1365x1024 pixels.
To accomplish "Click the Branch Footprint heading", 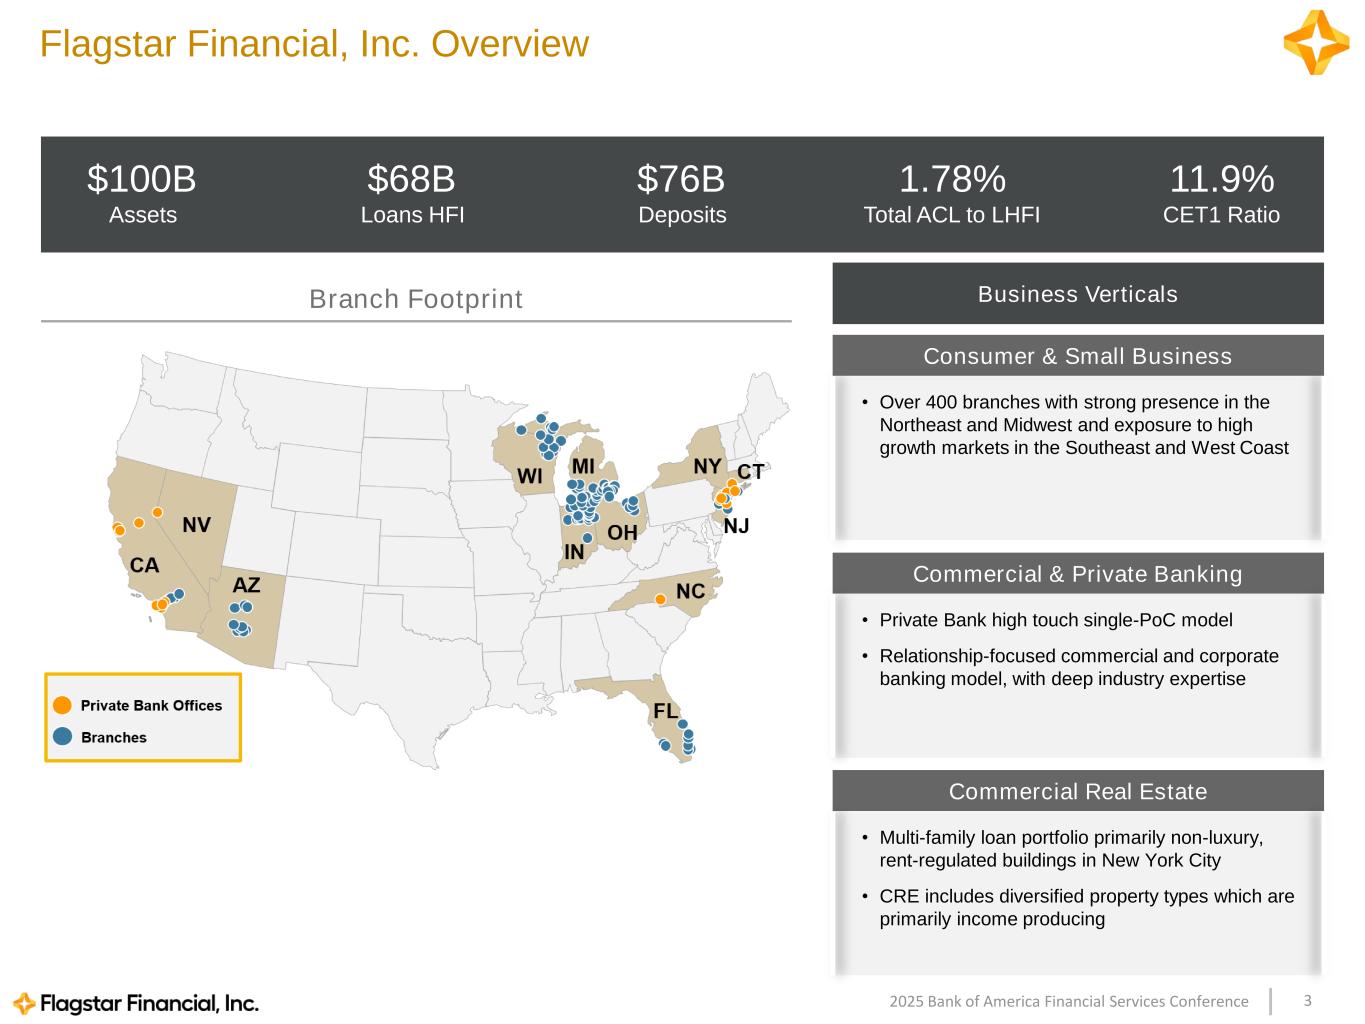I will pyautogui.click(x=416, y=299).
